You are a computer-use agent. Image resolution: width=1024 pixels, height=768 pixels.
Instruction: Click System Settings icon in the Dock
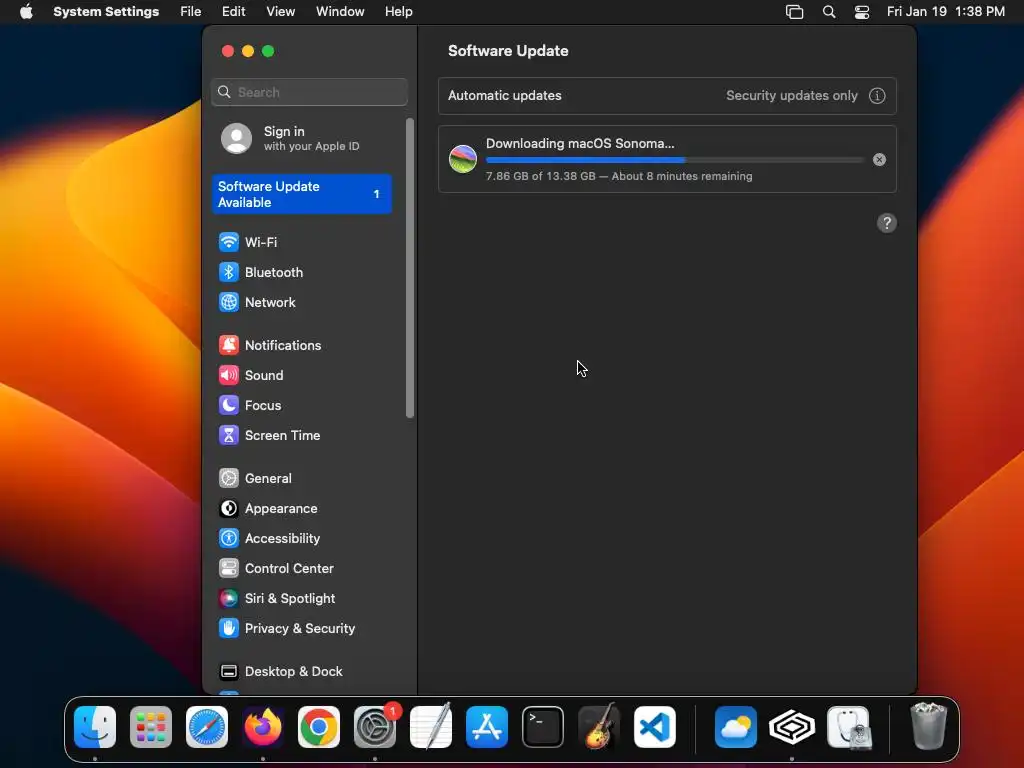tap(375, 727)
